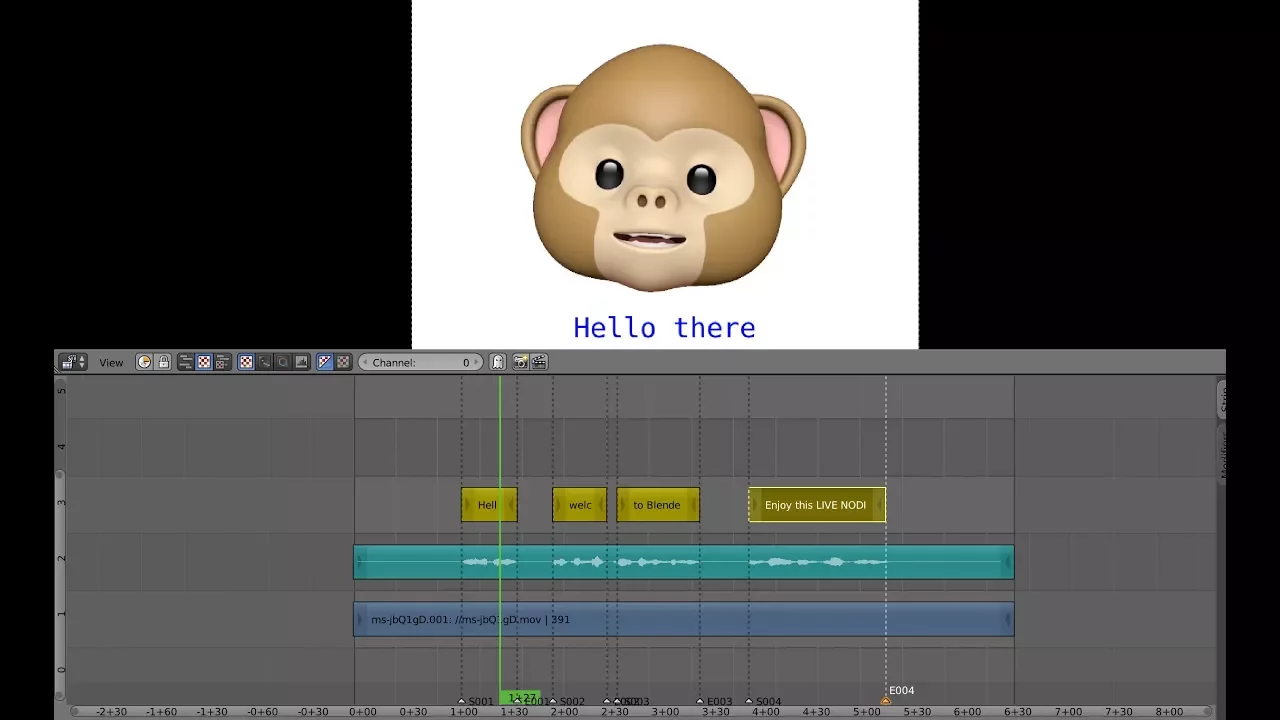Switch to combined Sequencer and Preview view
The image size is (1280, 720).
pos(223,362)
